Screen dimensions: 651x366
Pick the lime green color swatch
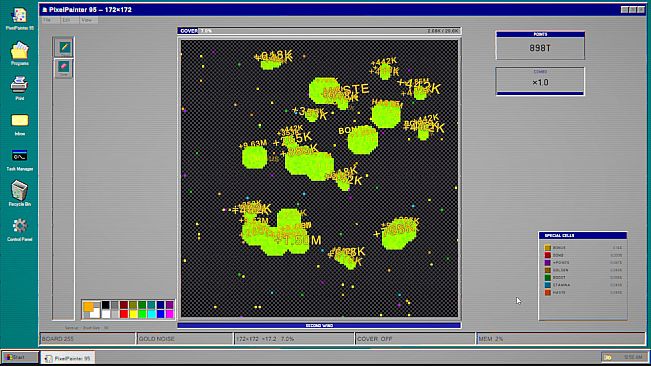tap(142, 314)
